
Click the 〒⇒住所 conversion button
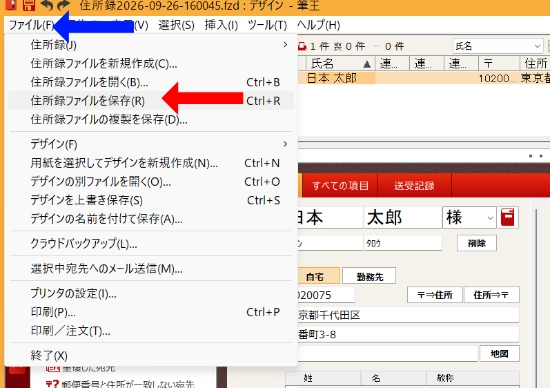pos(435,295)
